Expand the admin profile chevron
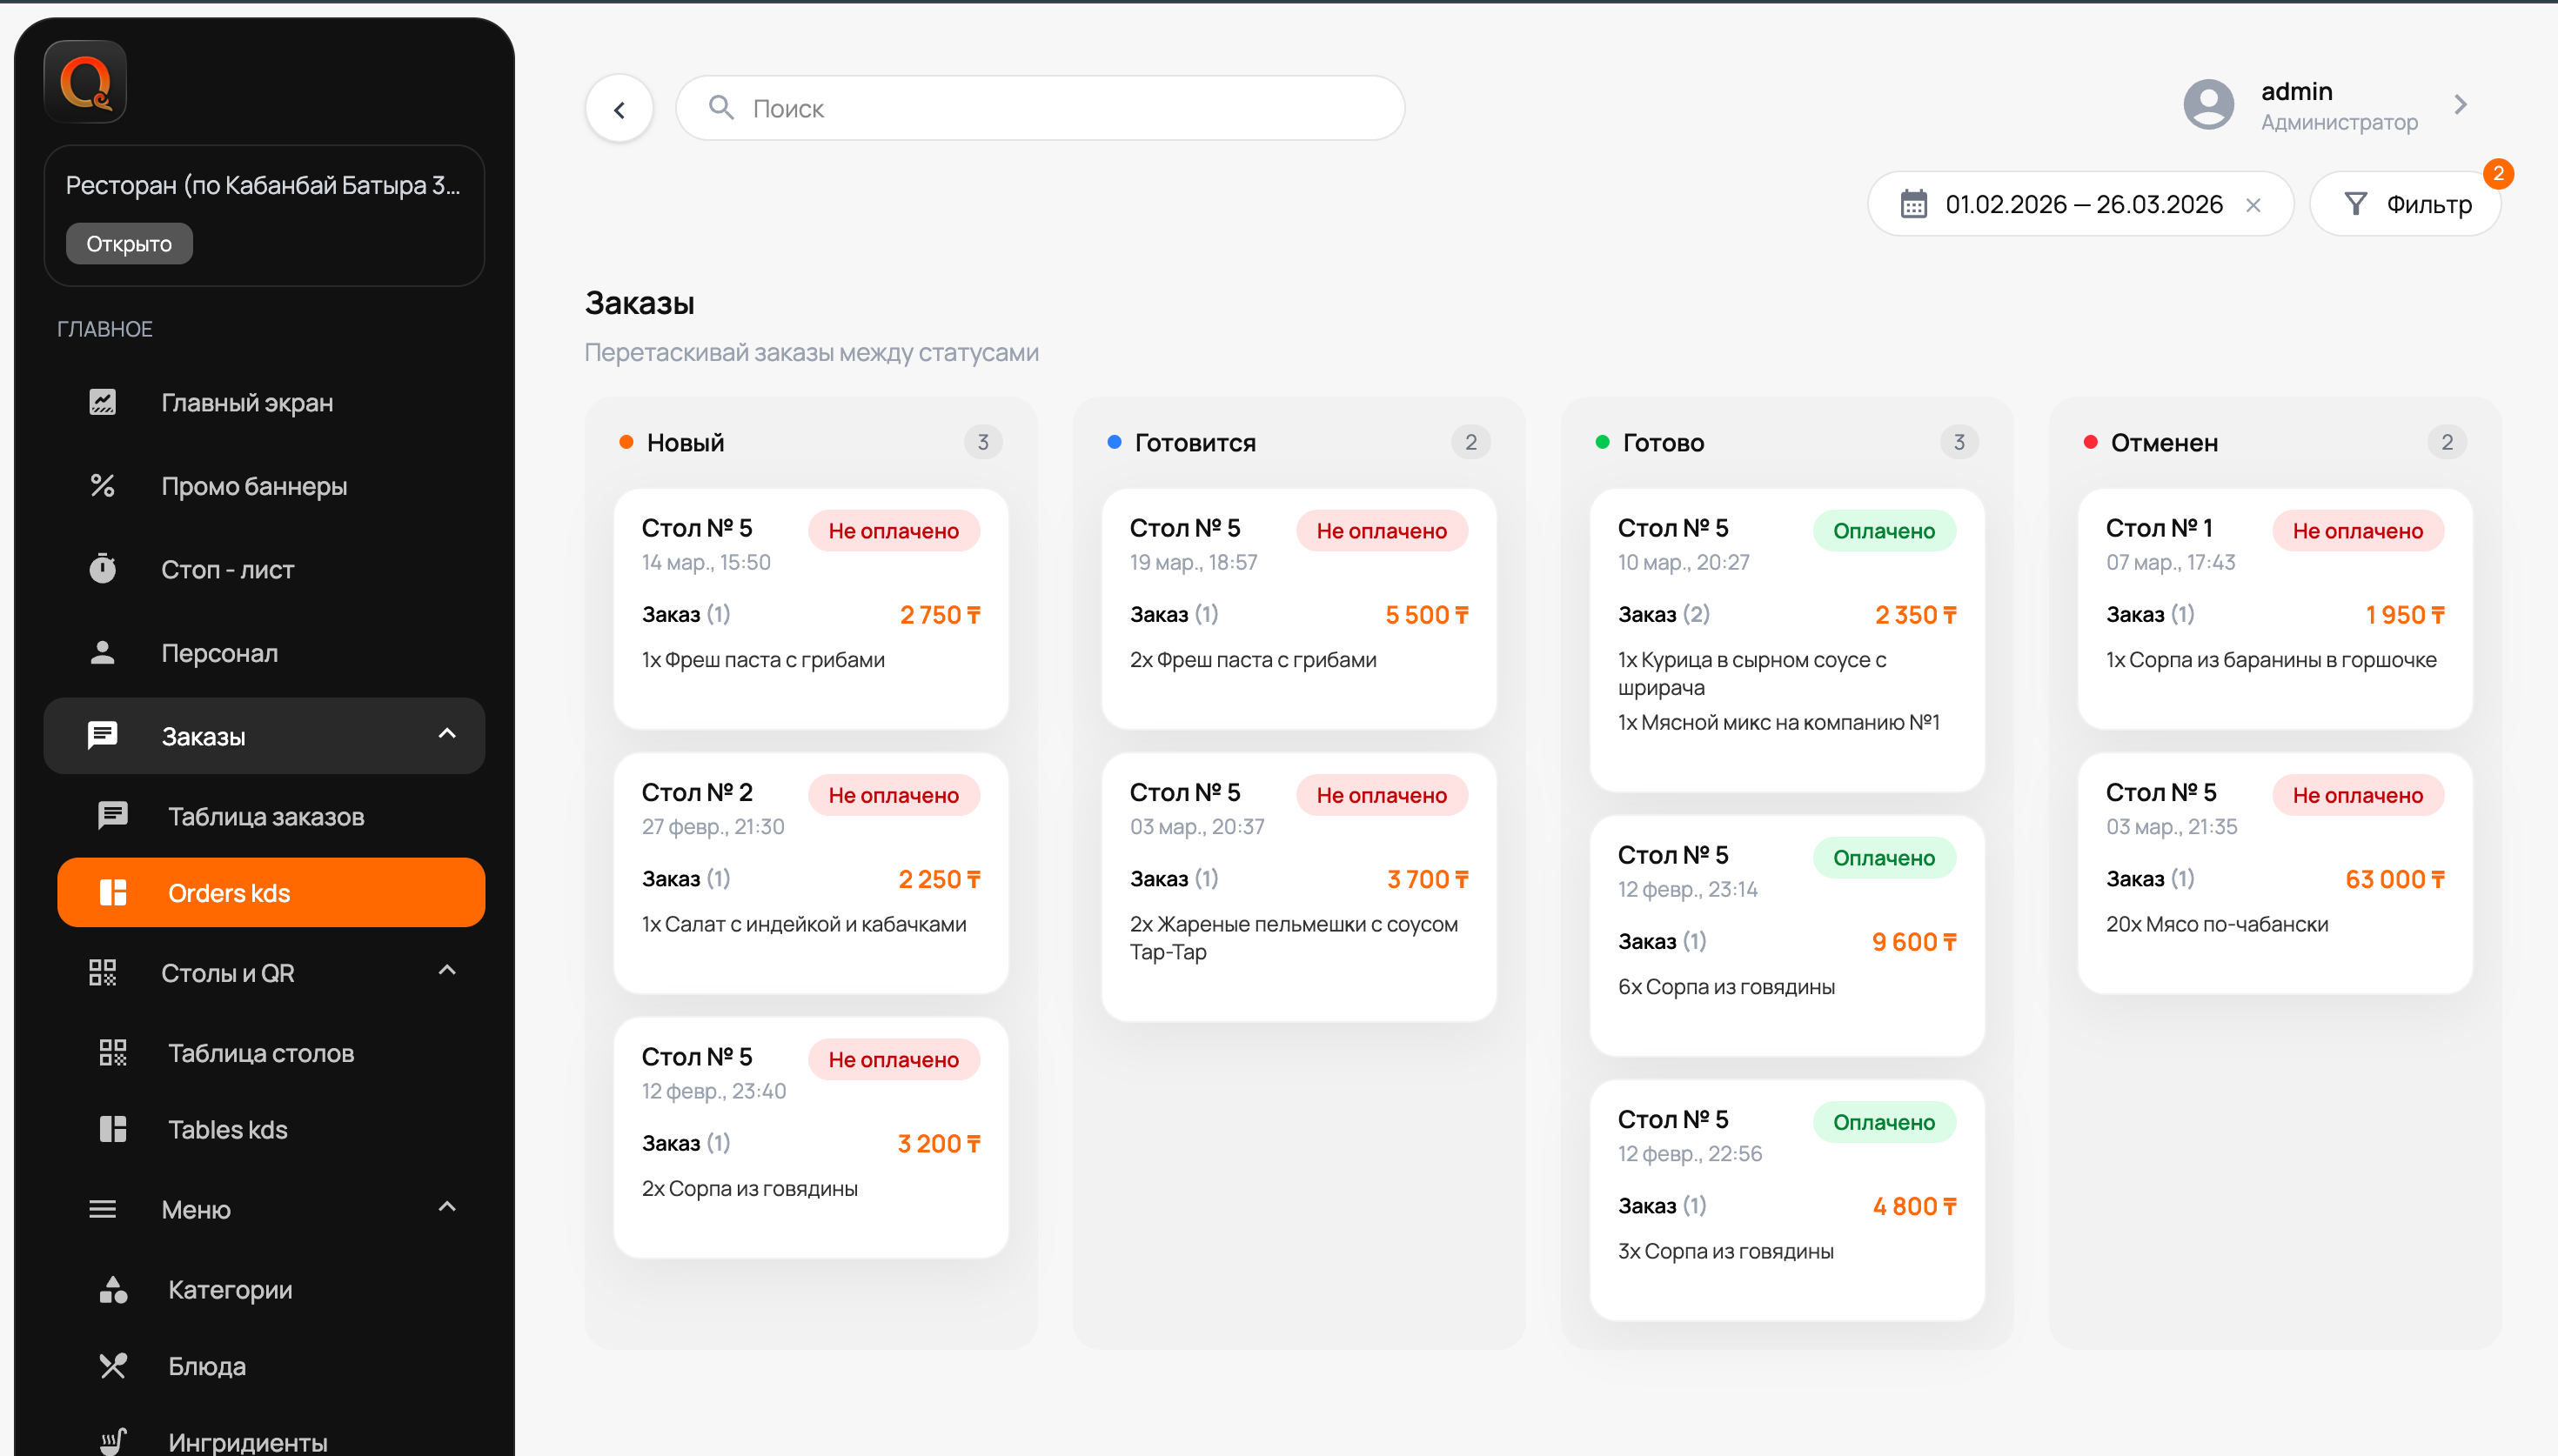 point(2460,105)
